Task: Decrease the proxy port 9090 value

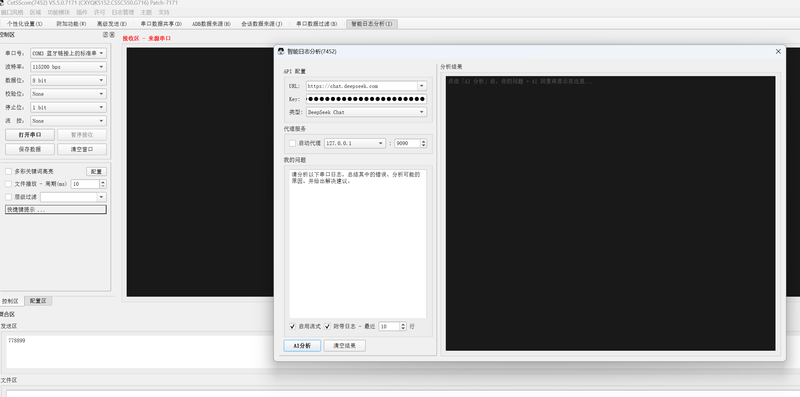Action: (423, 146)
